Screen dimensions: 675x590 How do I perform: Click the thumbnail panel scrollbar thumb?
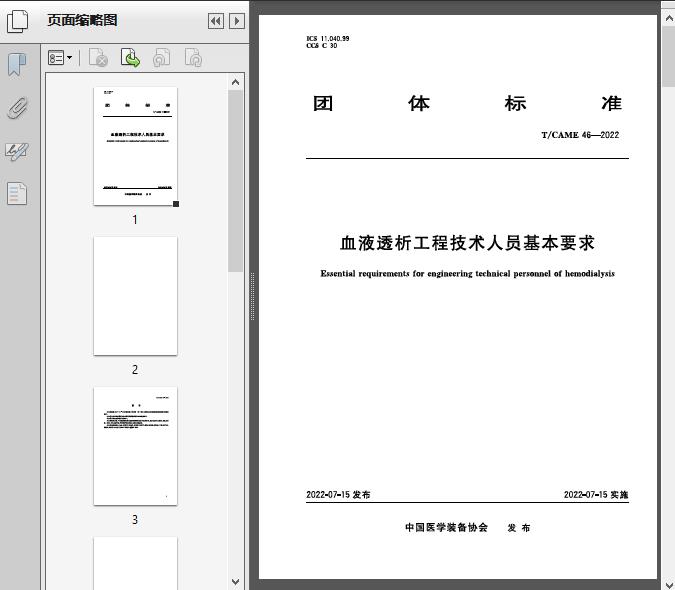235,181
